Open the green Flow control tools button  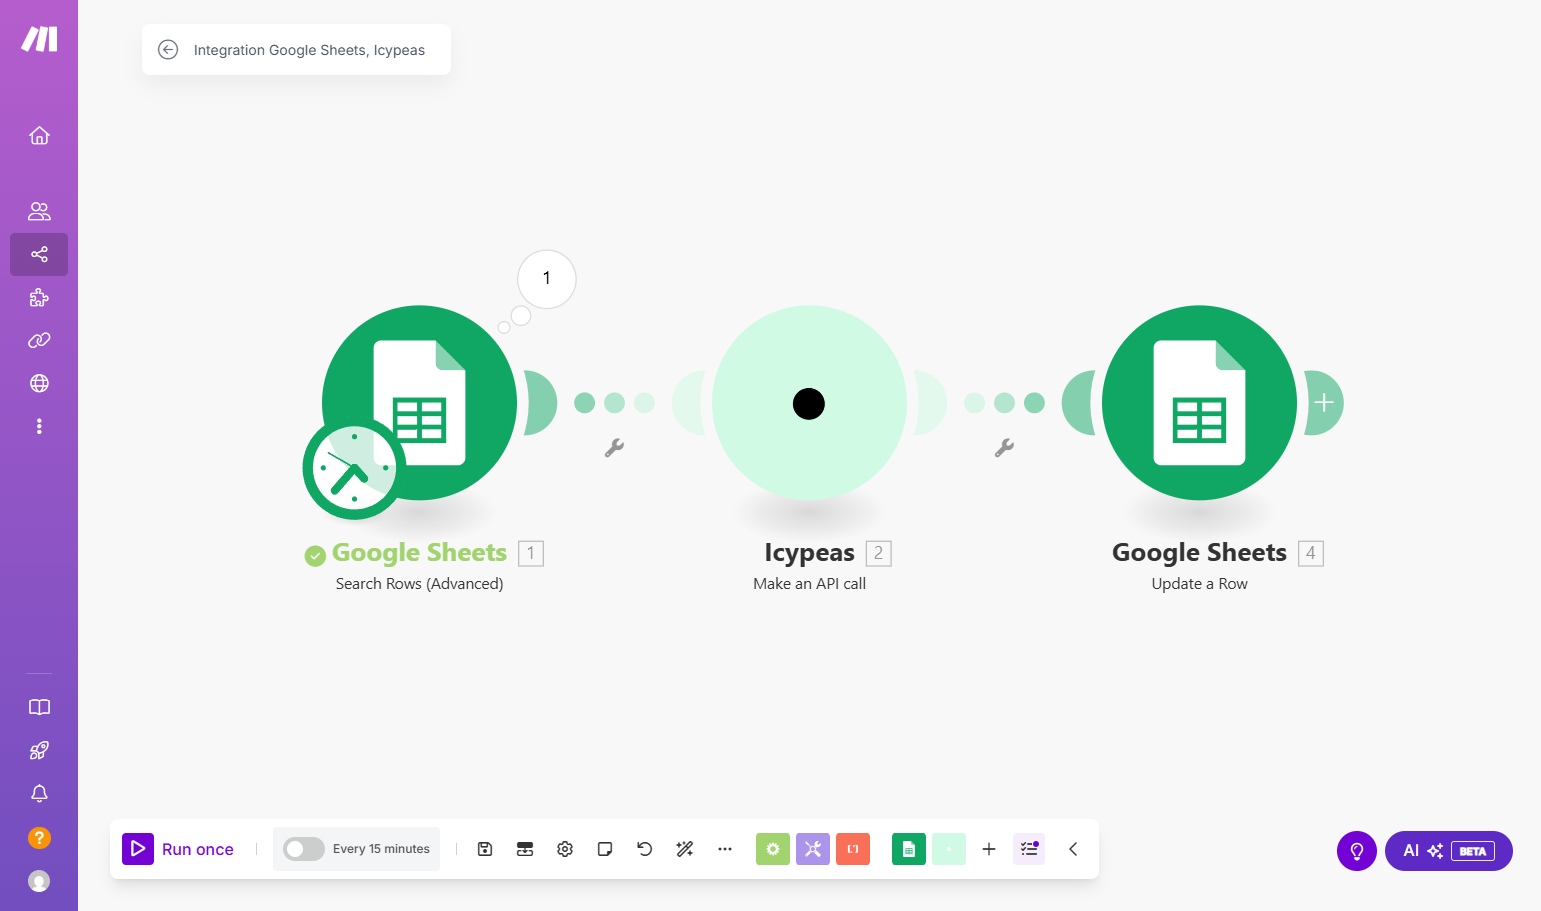[773, 849]
